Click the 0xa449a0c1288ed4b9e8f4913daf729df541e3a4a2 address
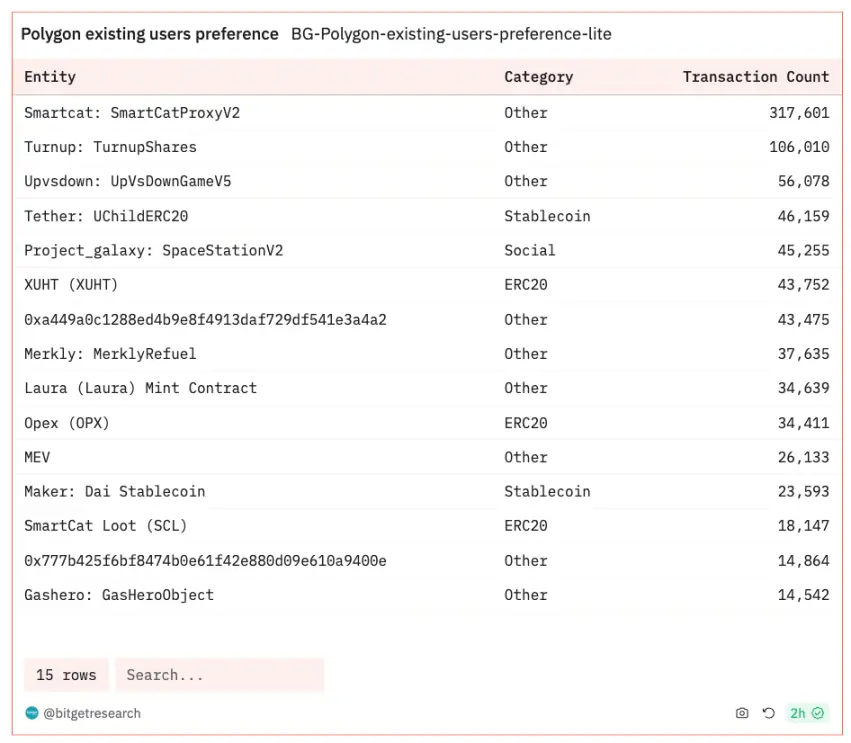851x743 pixels. pos(205,320)
